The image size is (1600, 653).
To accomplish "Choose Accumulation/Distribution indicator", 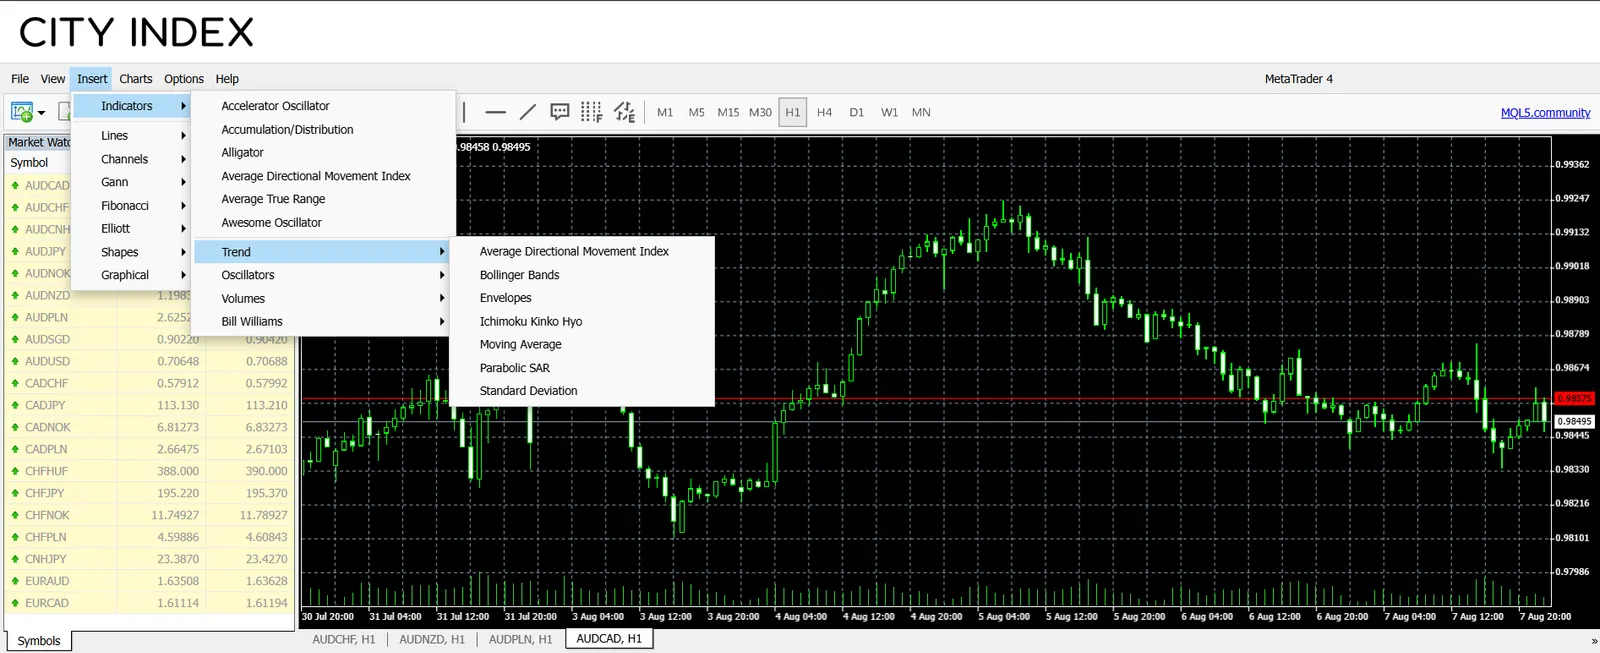I will click(x=323, y=130).
